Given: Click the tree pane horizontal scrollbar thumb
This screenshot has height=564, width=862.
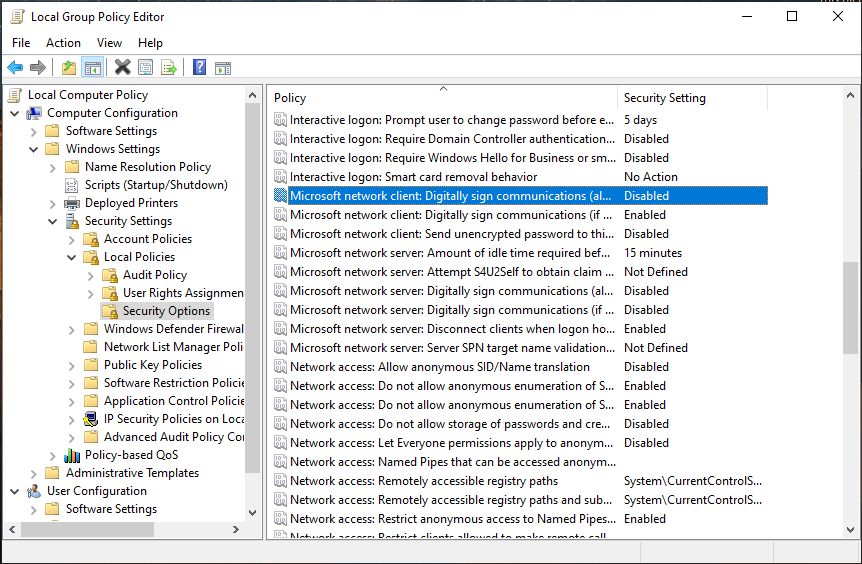Looking at the screenshot, I should click(87, 529).
